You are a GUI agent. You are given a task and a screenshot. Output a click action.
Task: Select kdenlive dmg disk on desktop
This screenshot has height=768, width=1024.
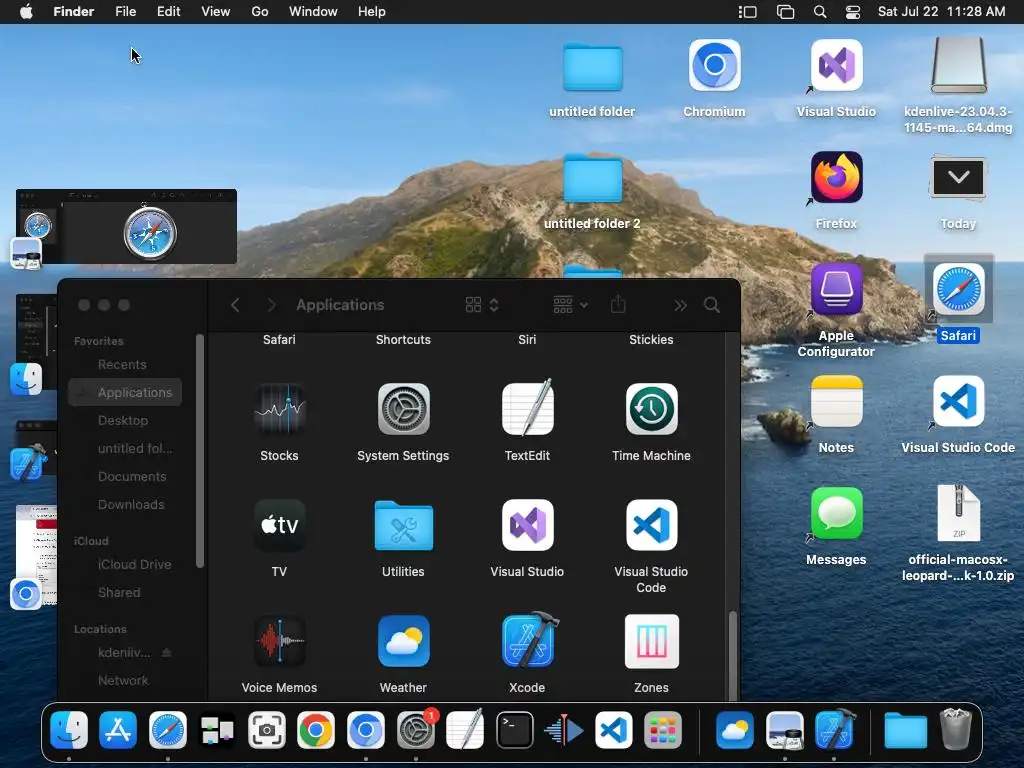[x=958, y=65]
